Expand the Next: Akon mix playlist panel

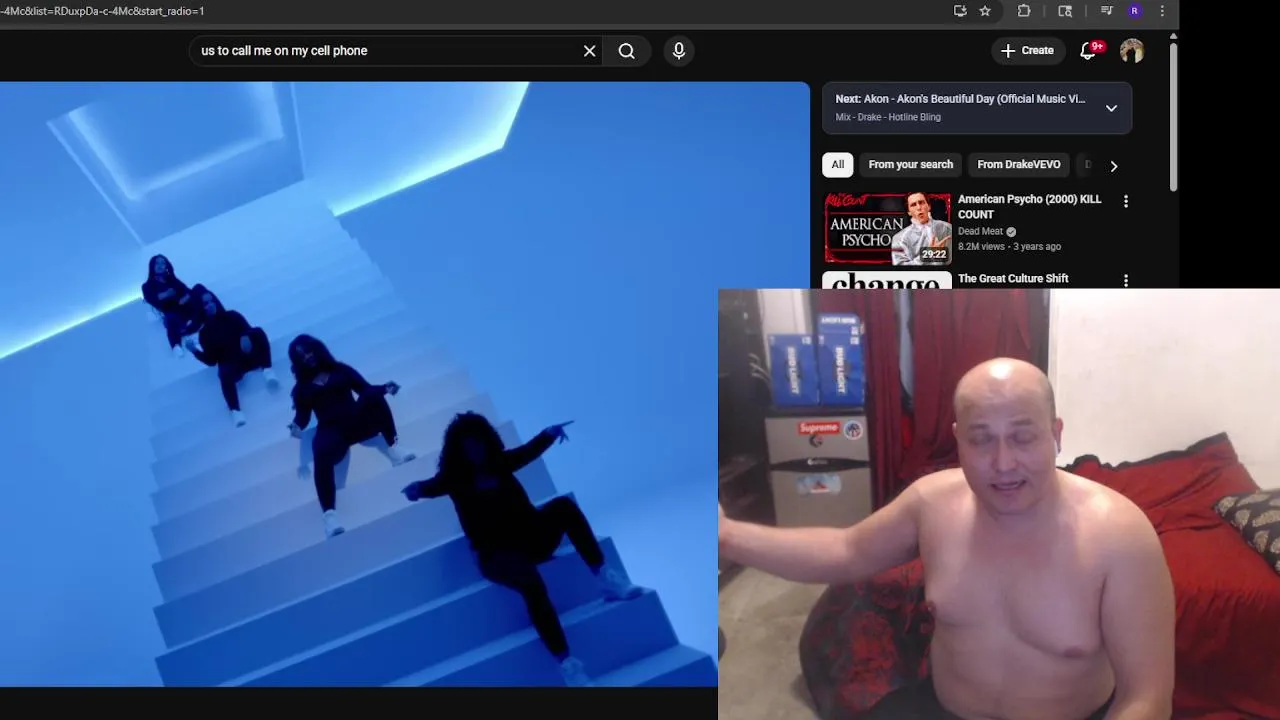pos(1111,108)
